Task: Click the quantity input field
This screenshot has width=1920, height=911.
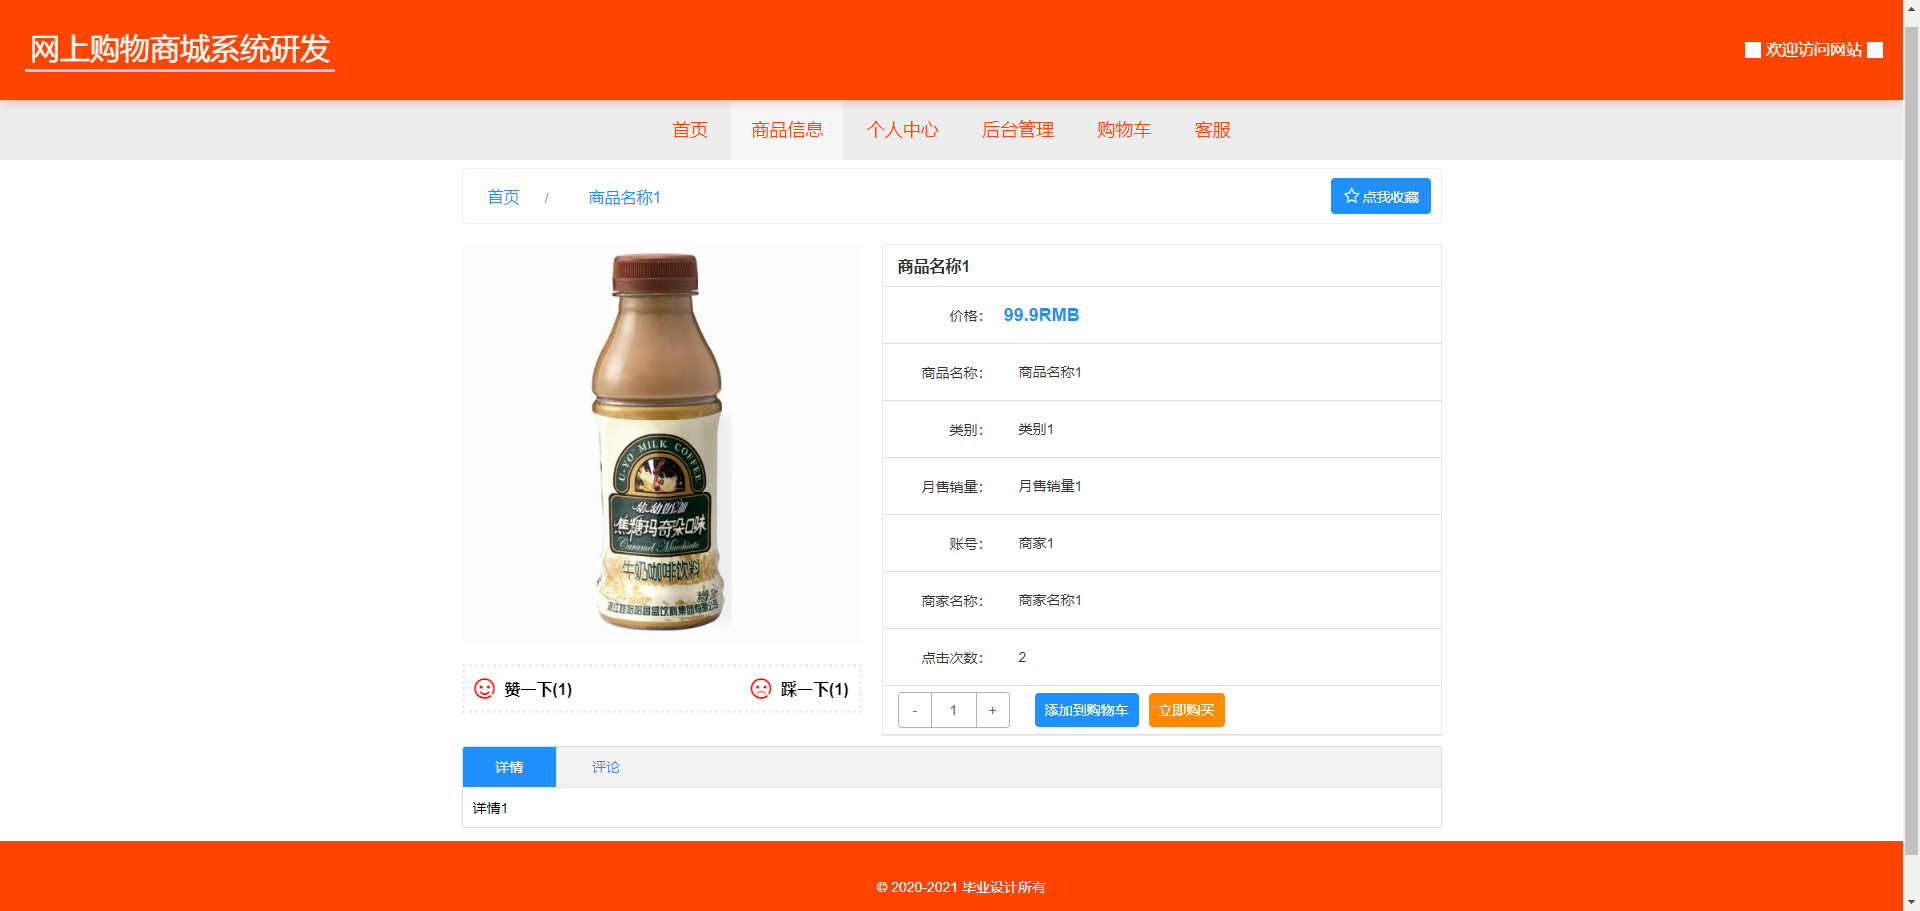Action: click(x=953, y=710)
